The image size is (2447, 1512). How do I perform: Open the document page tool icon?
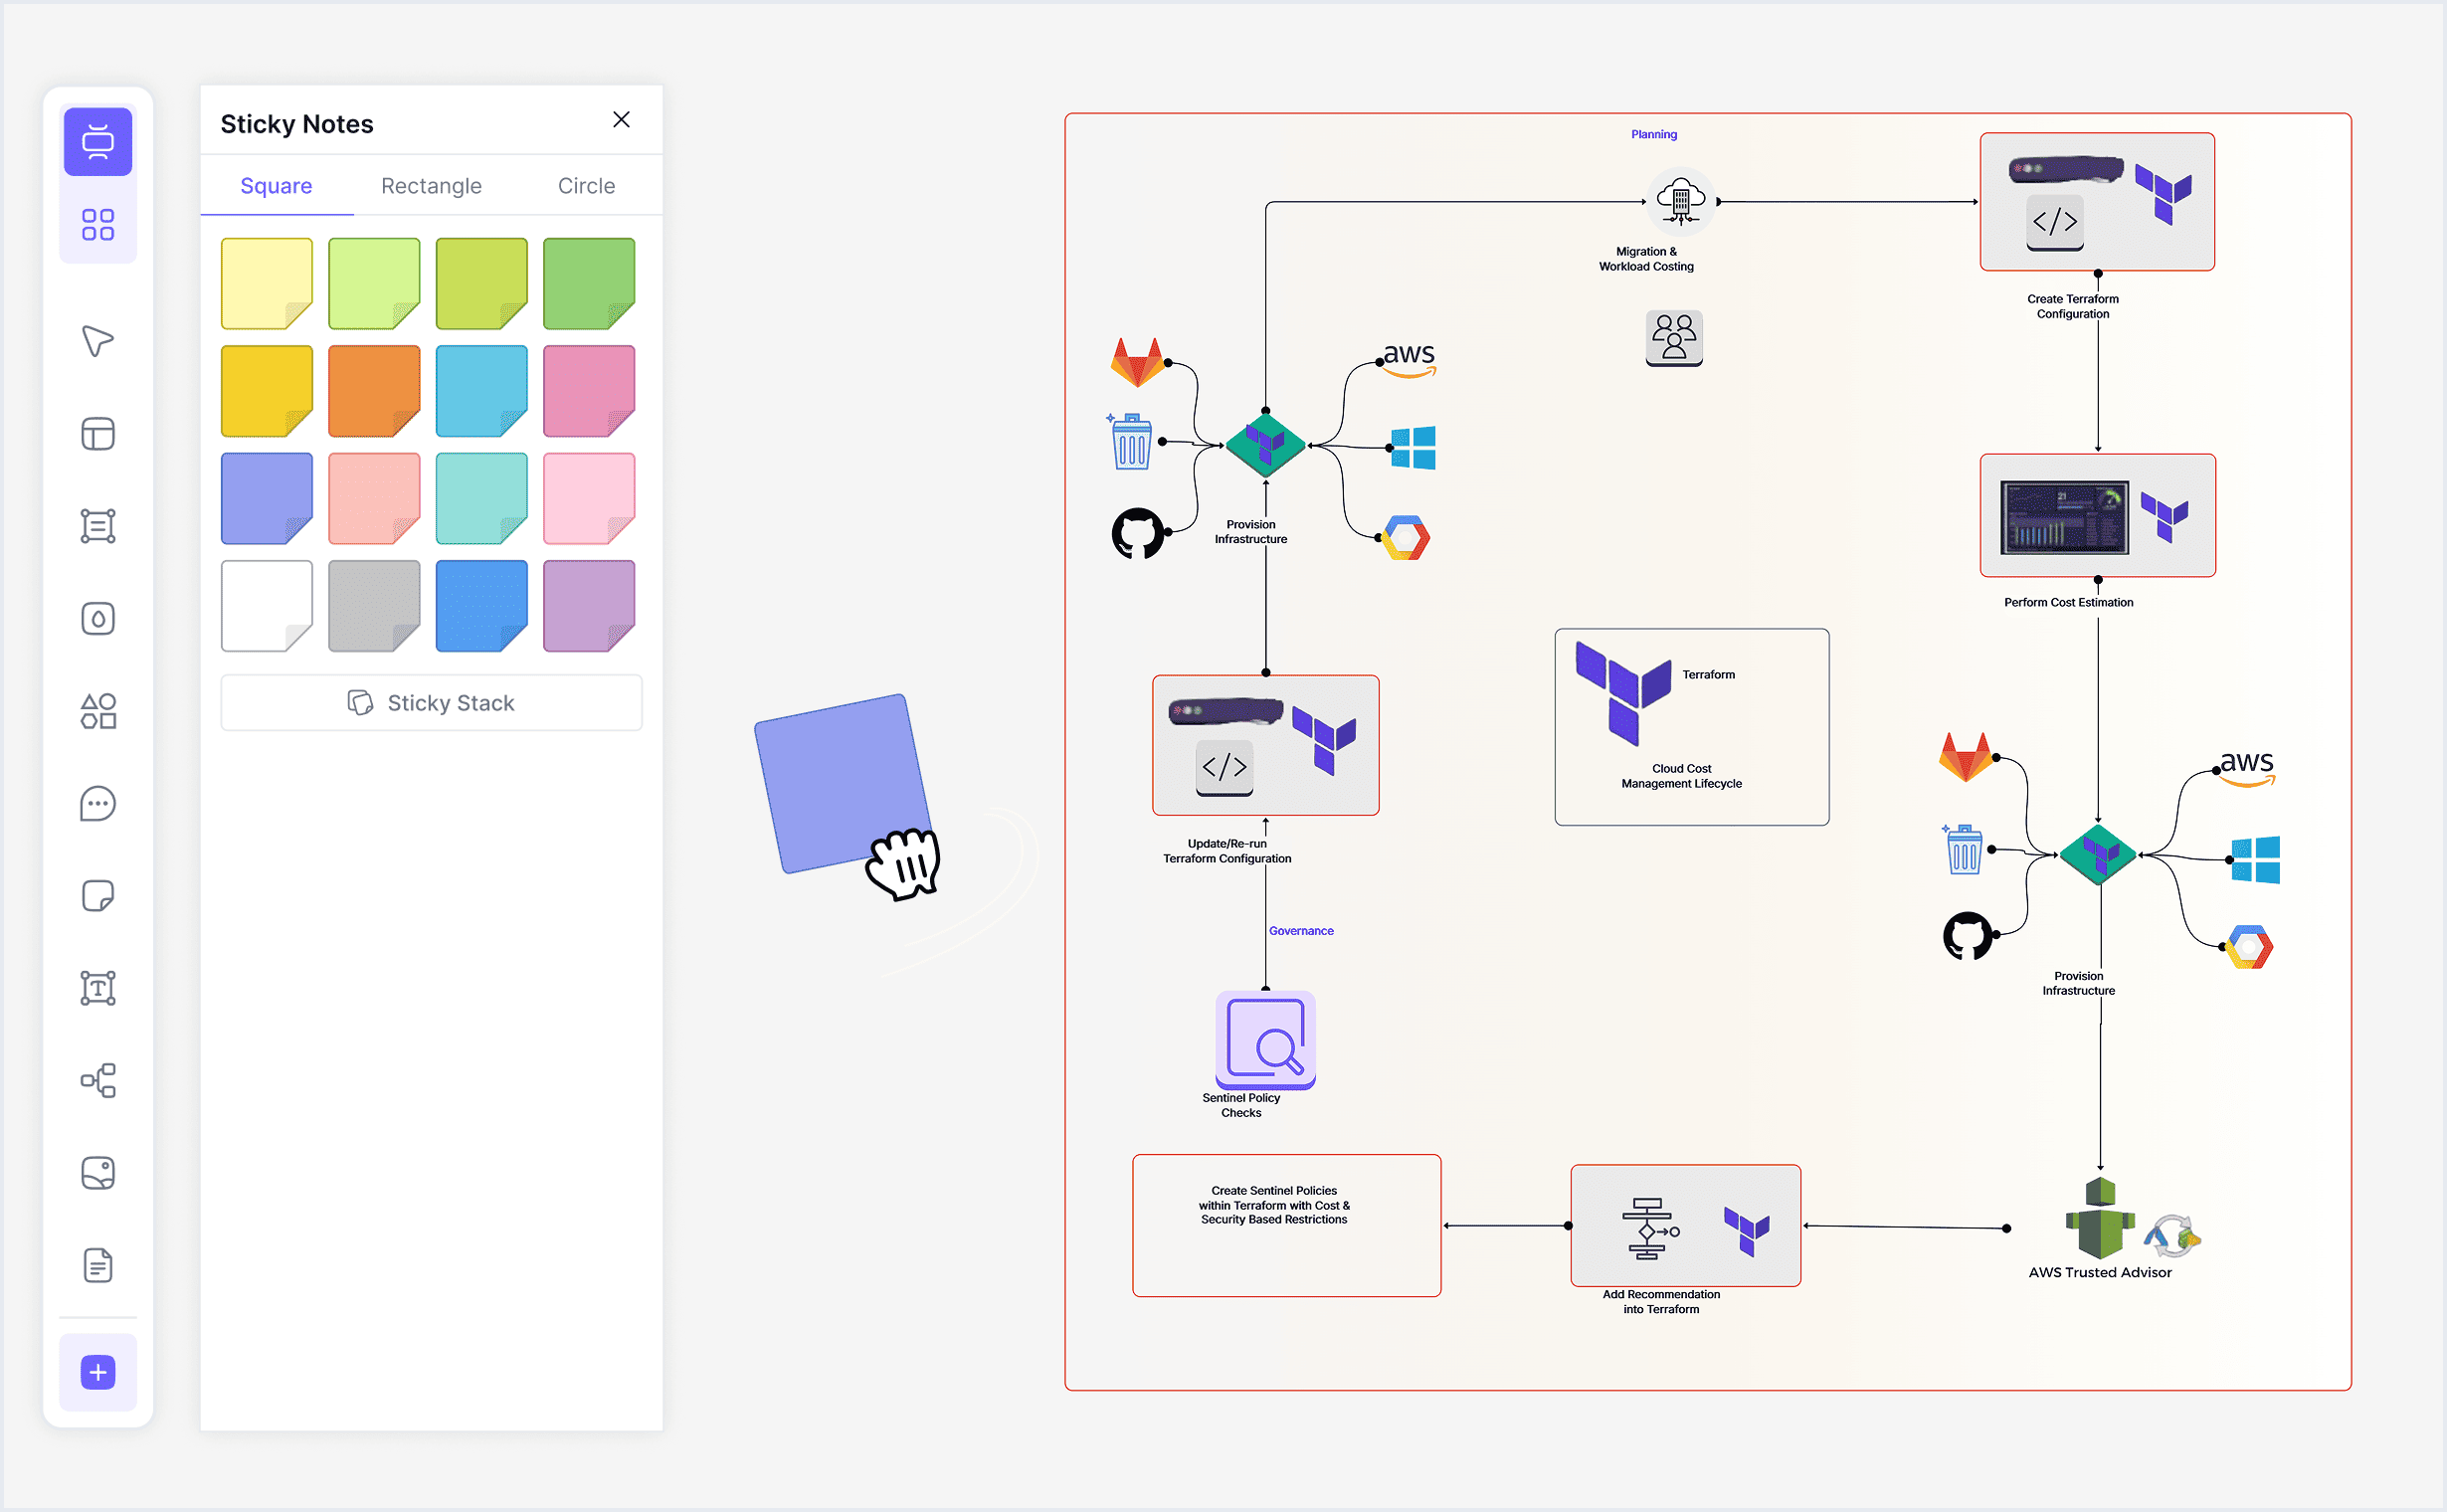pyautogui.click(x=98, y=1266)
